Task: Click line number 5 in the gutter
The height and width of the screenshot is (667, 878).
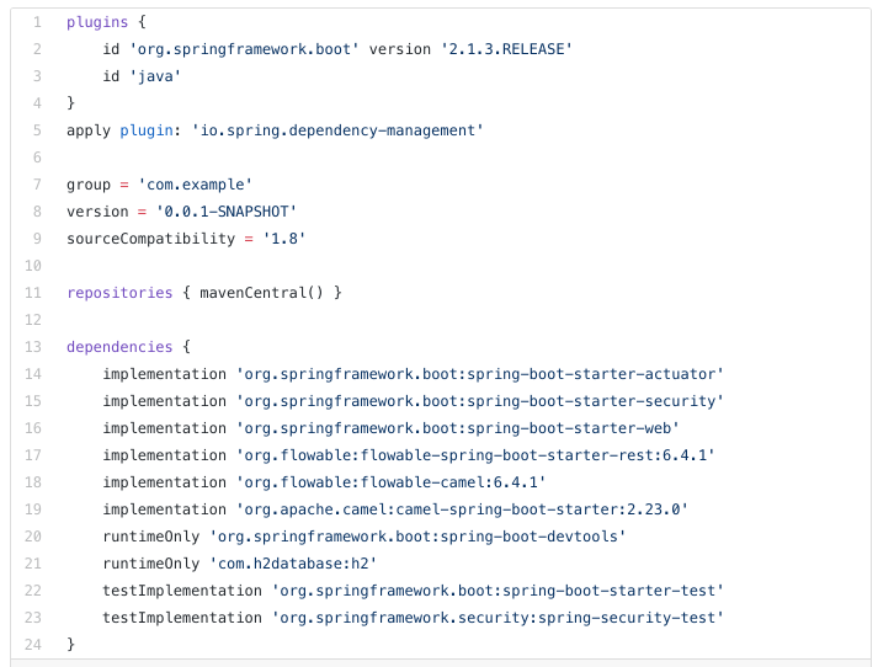Action: point(37,130)
